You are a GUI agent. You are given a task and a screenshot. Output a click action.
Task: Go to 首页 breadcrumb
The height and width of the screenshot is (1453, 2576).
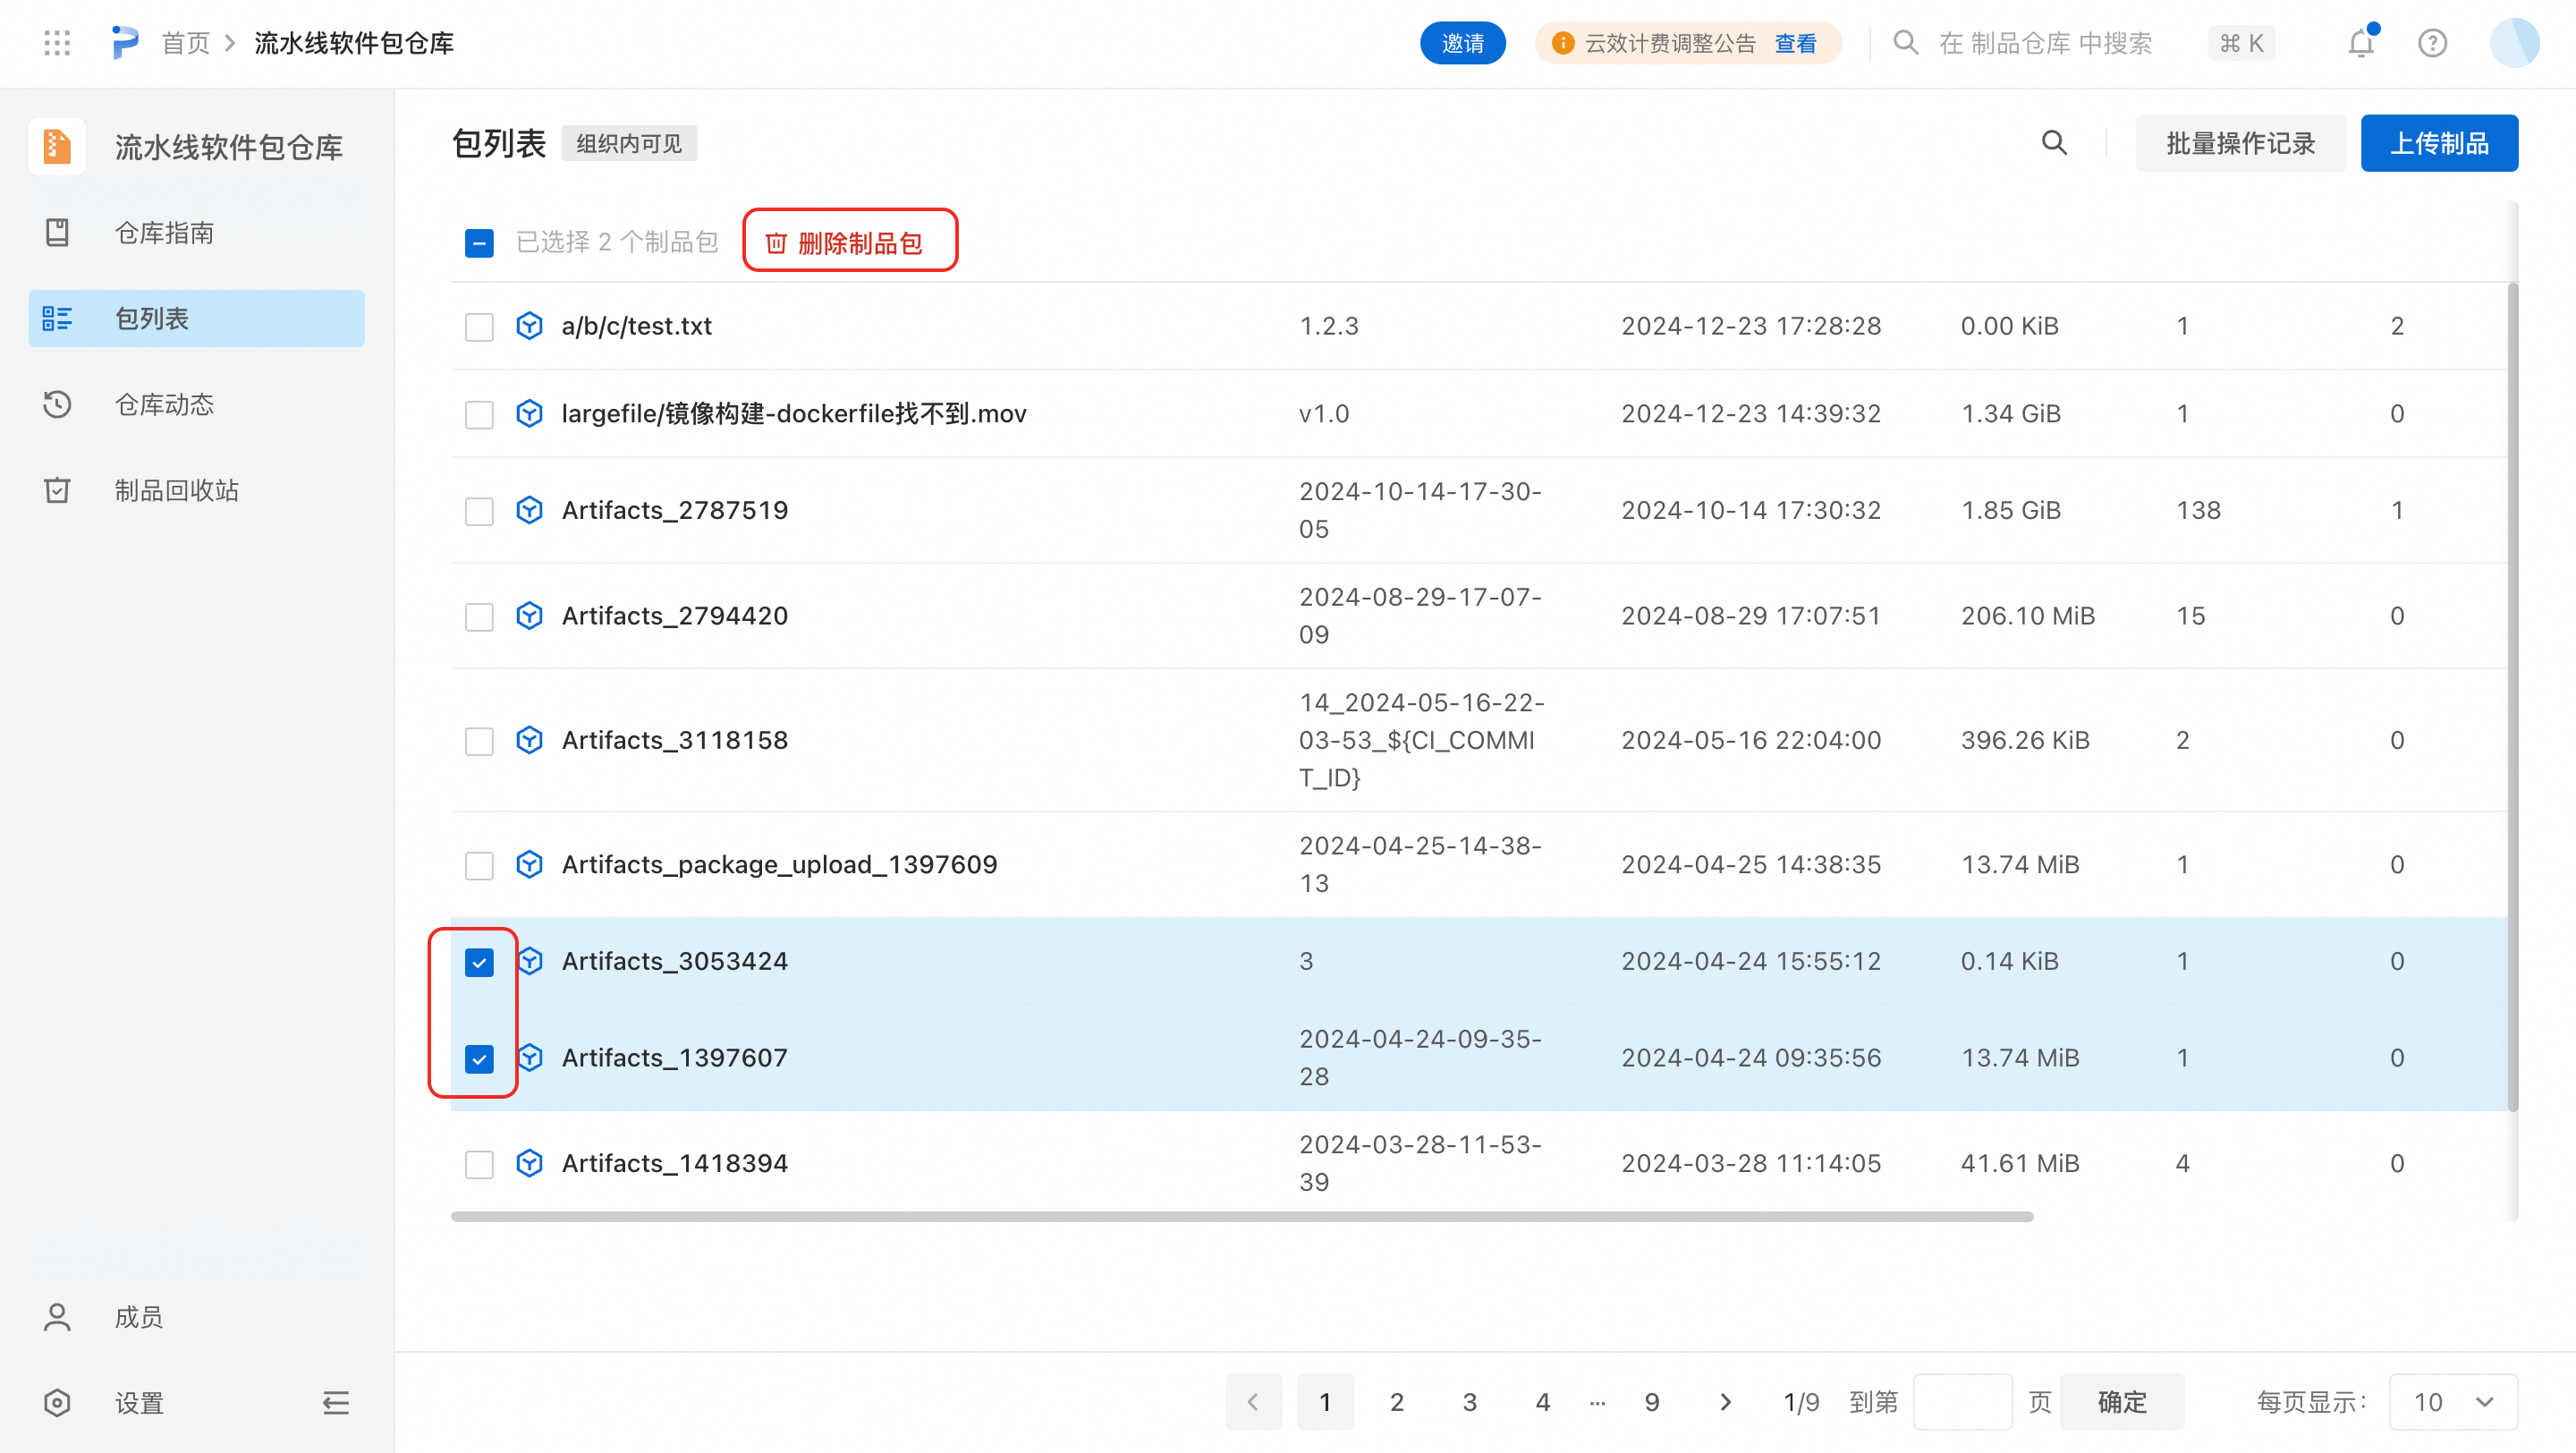186,43
